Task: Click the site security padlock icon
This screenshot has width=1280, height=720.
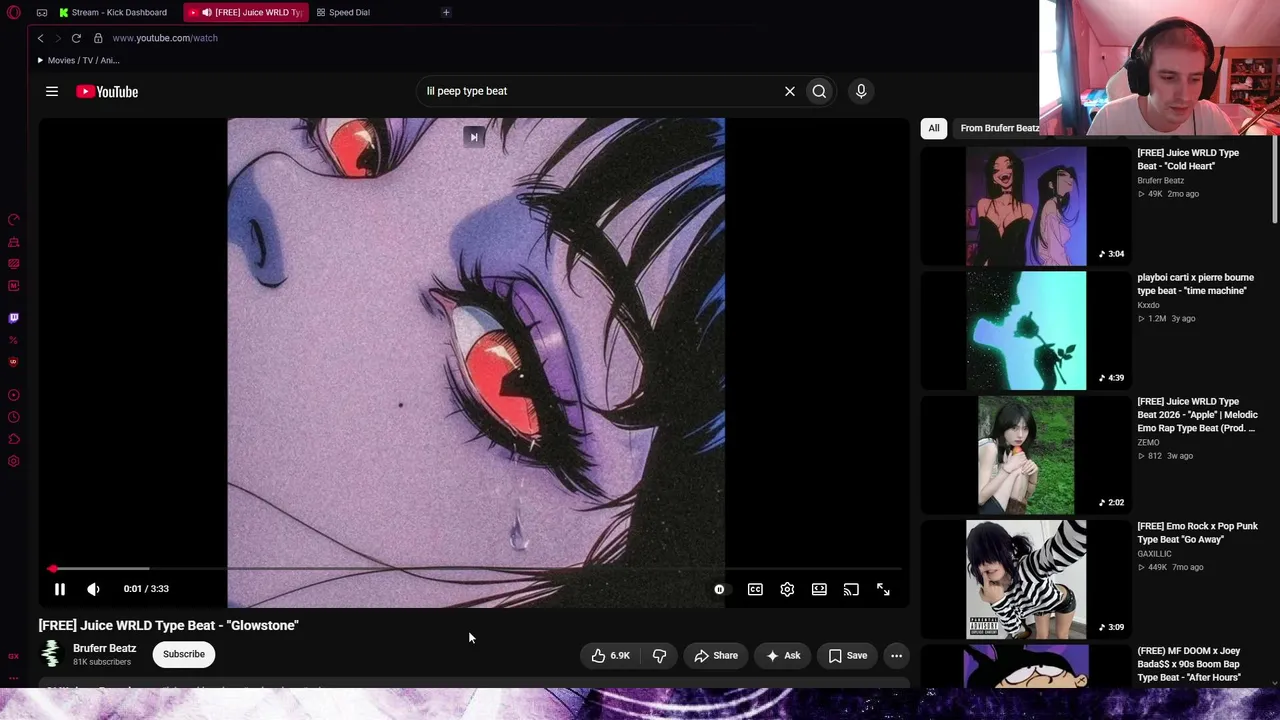Action: 98,38
